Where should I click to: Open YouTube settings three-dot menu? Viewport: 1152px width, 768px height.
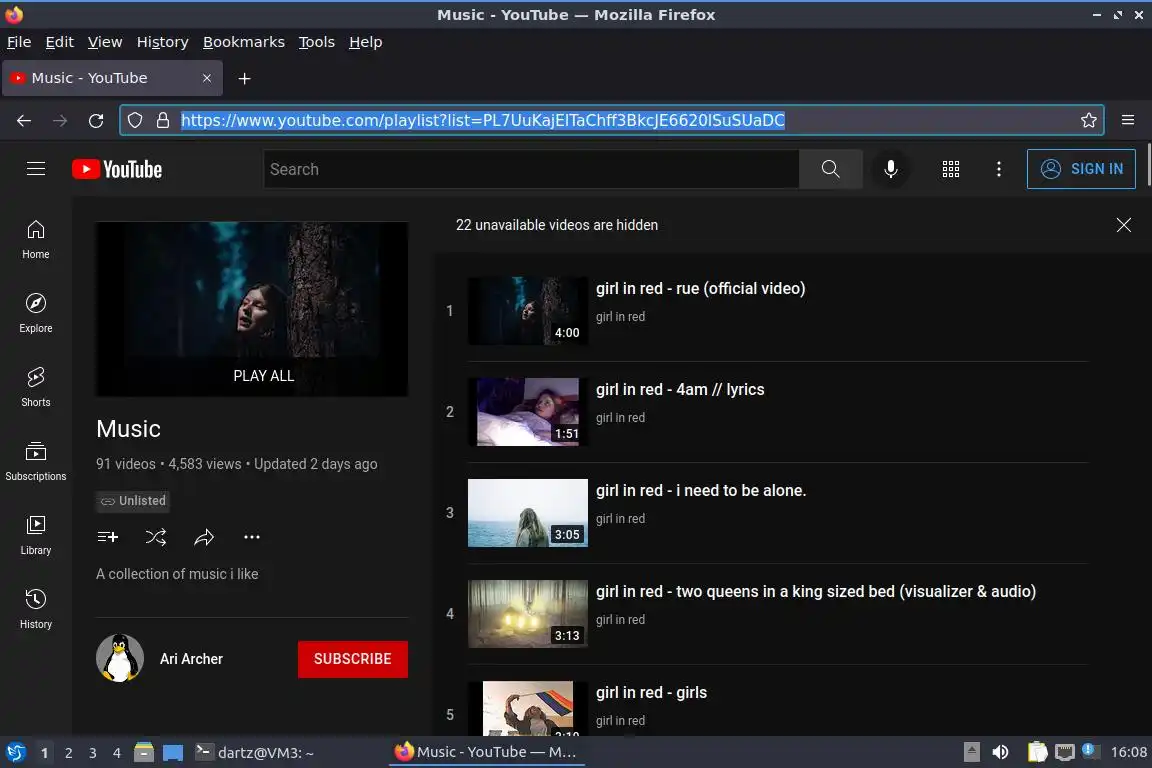coord(998,169)
